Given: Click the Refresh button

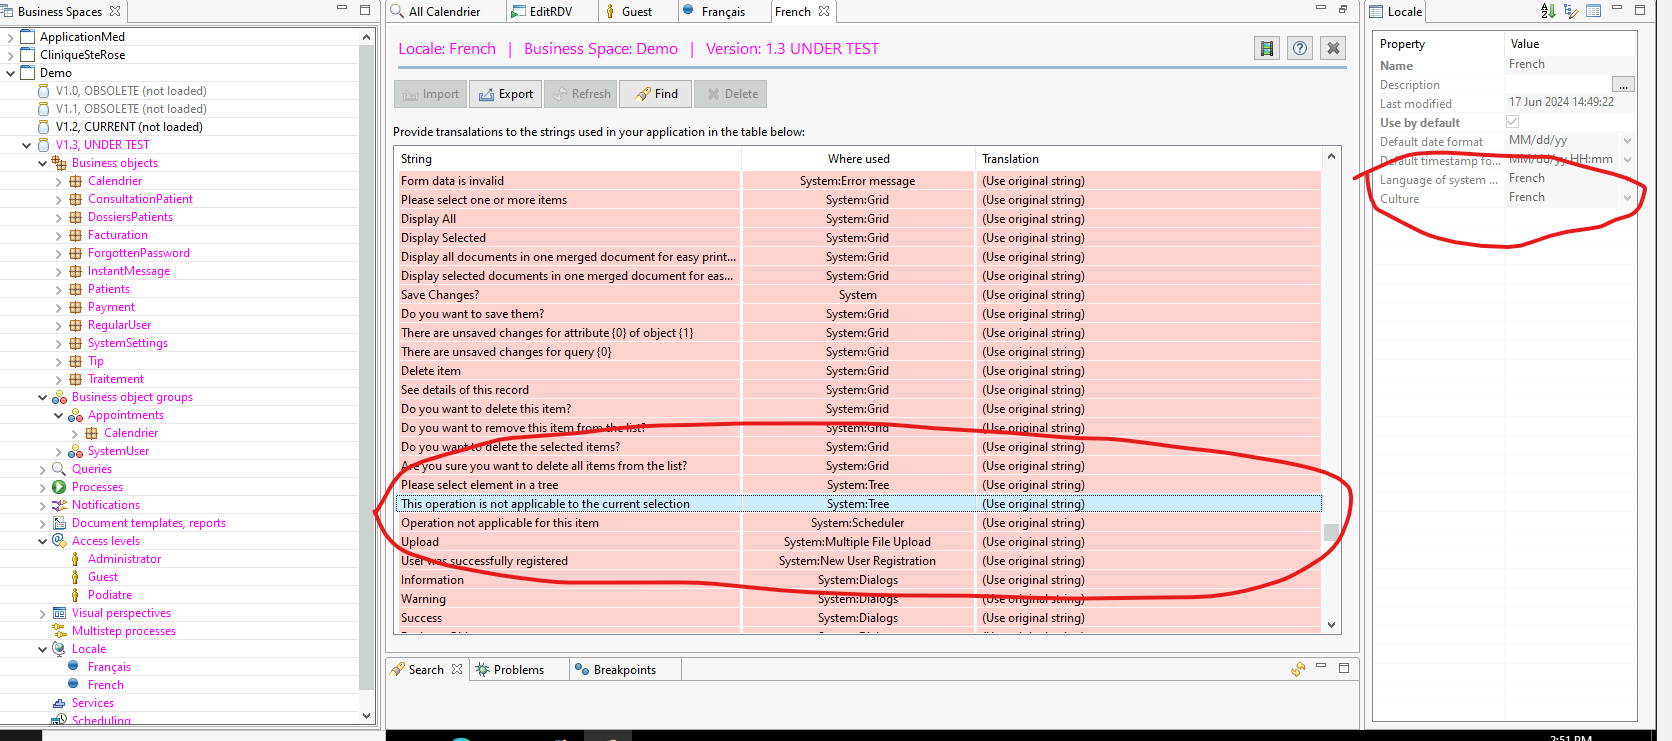Looking at the screenshot, I should point(580,94).
